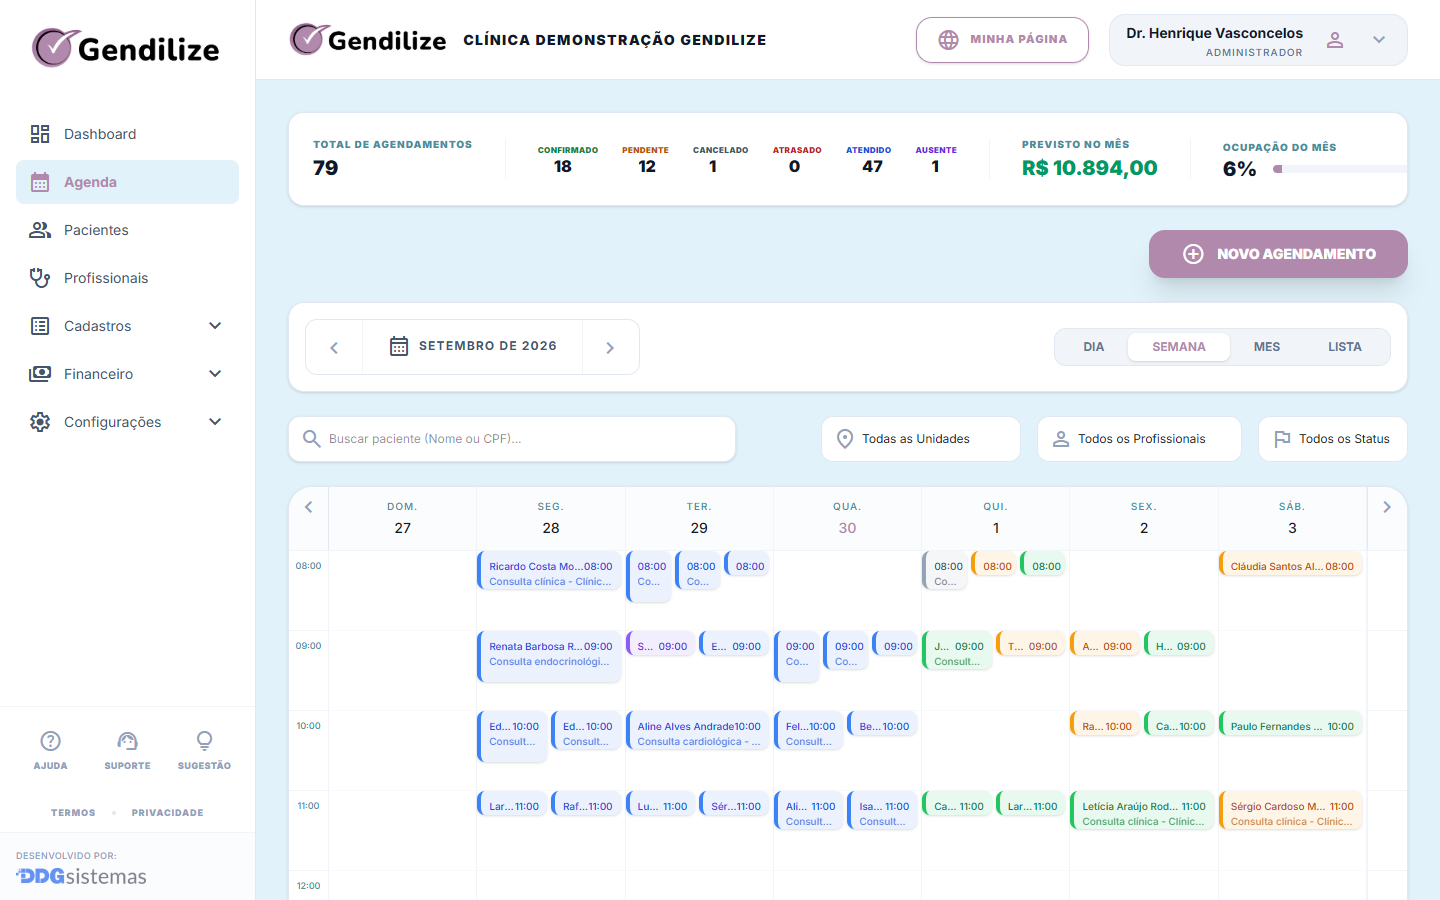1440x900 pixels.
Task: Click the Confirmado count 18
Action: tap(563, 167)
